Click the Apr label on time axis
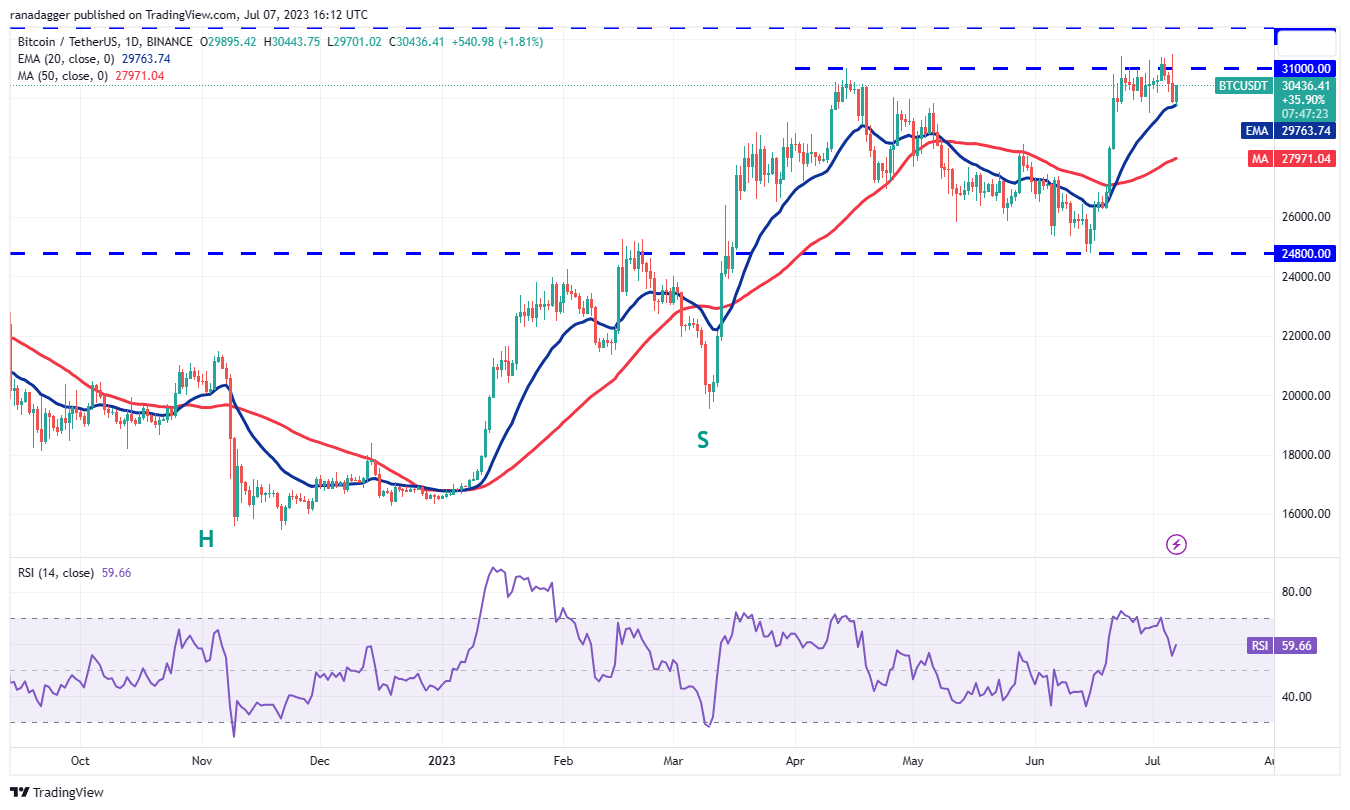The image size is (1350, 810). pyautogui.click(x=796, y=761)
